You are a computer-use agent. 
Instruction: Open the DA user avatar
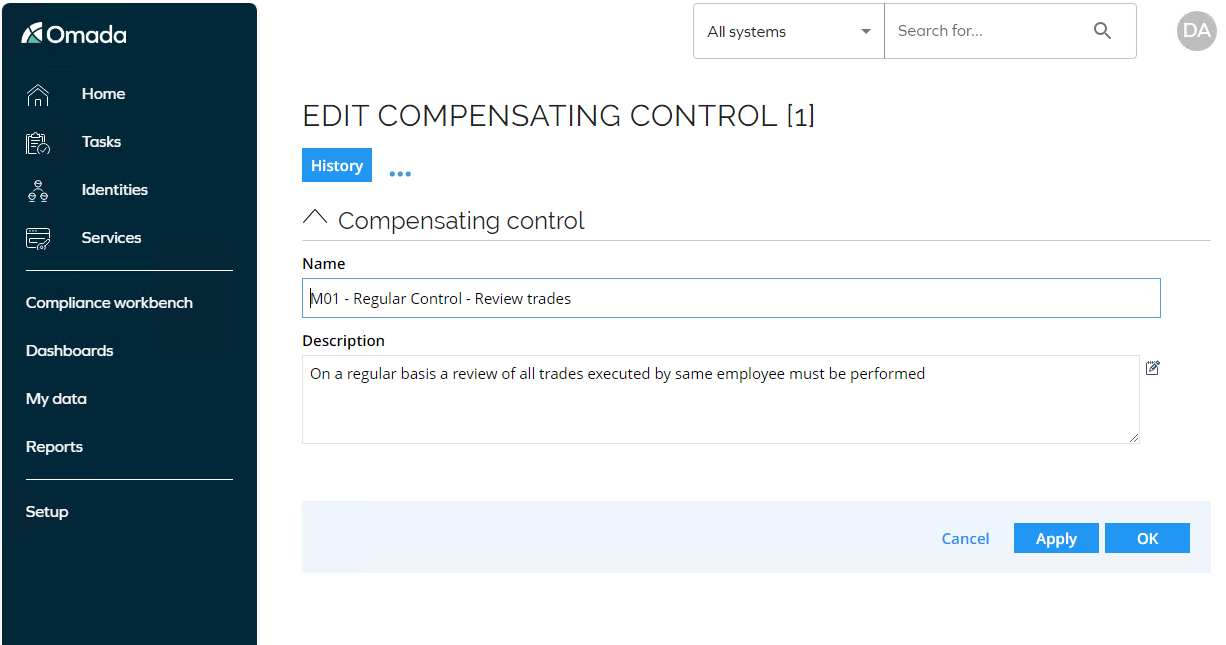pos(1196,31)
